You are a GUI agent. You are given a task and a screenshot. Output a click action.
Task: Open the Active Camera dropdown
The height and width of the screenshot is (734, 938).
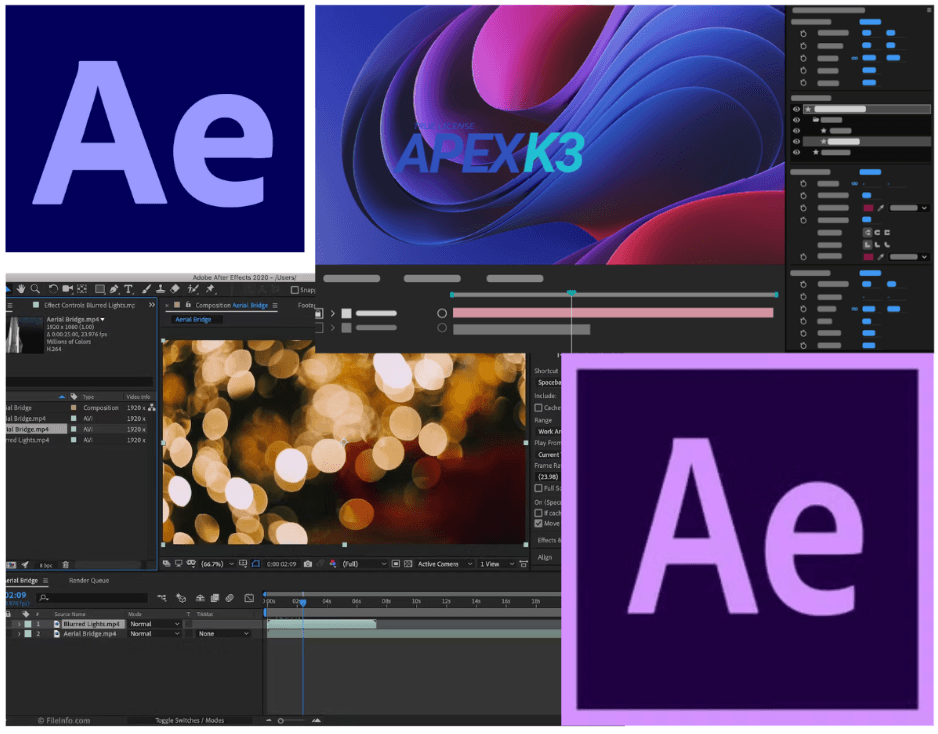point(445,564)
